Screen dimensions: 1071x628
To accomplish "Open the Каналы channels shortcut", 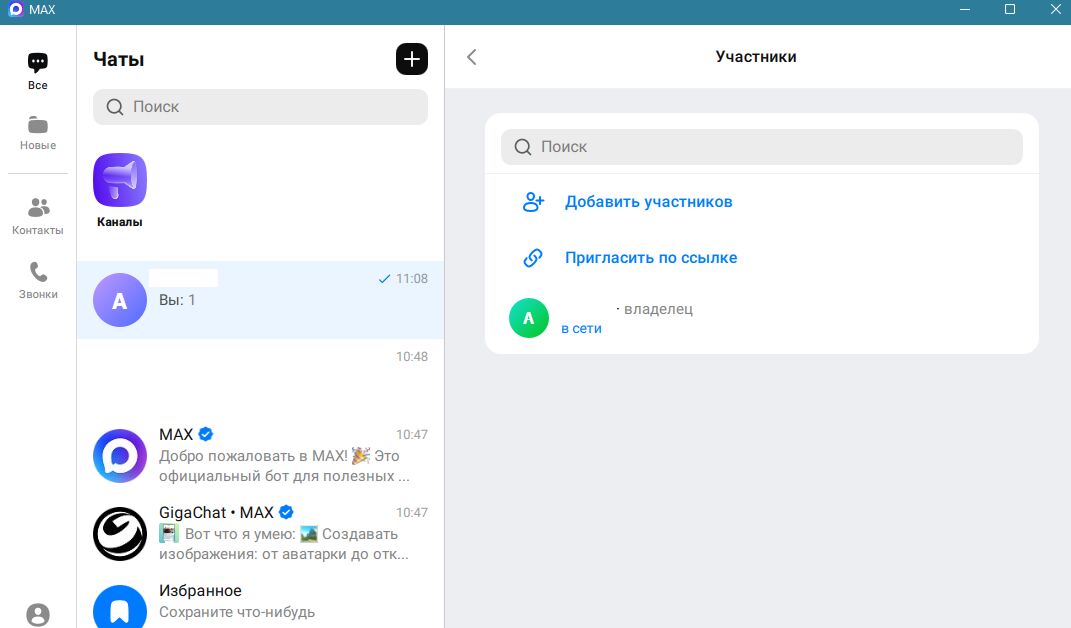I will [x=119, y=190].
